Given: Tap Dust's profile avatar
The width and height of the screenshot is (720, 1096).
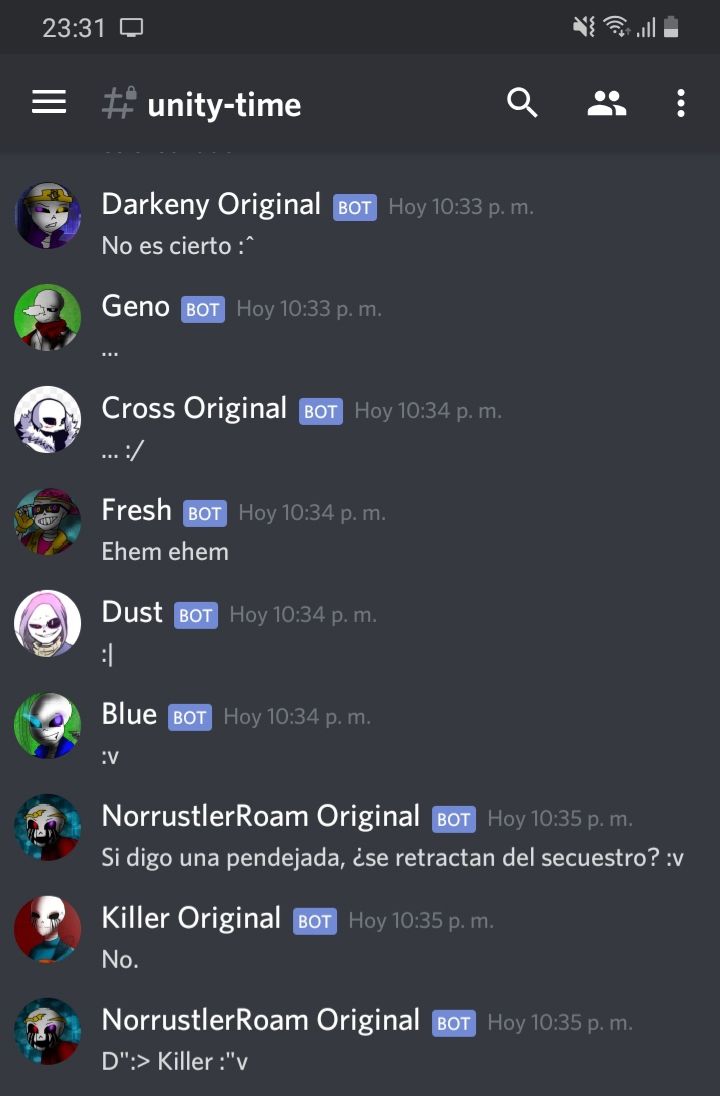Looking at the screenshot, I should tap(48, 623).
